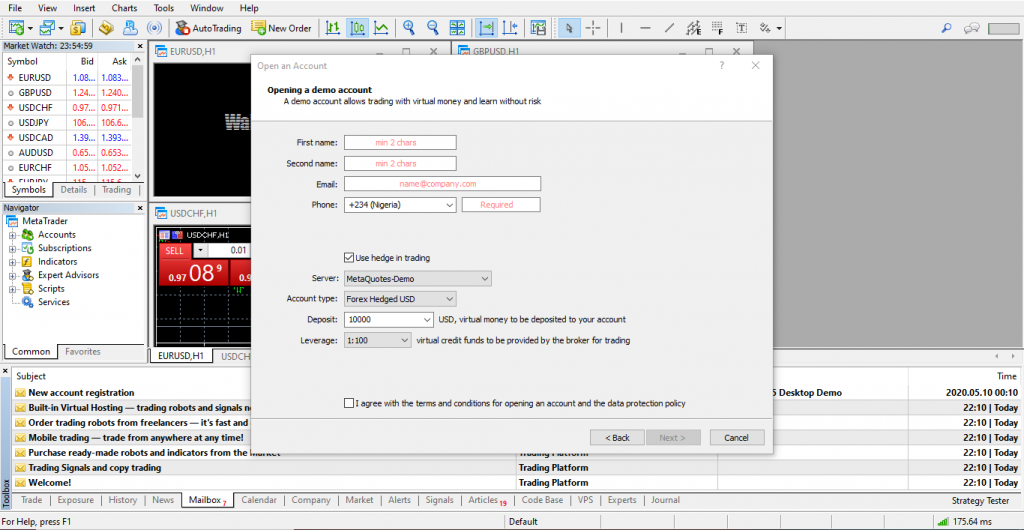Select the Services item in Navigator
The width and height of the screenshot is (1024, 530).
[54, 302]
